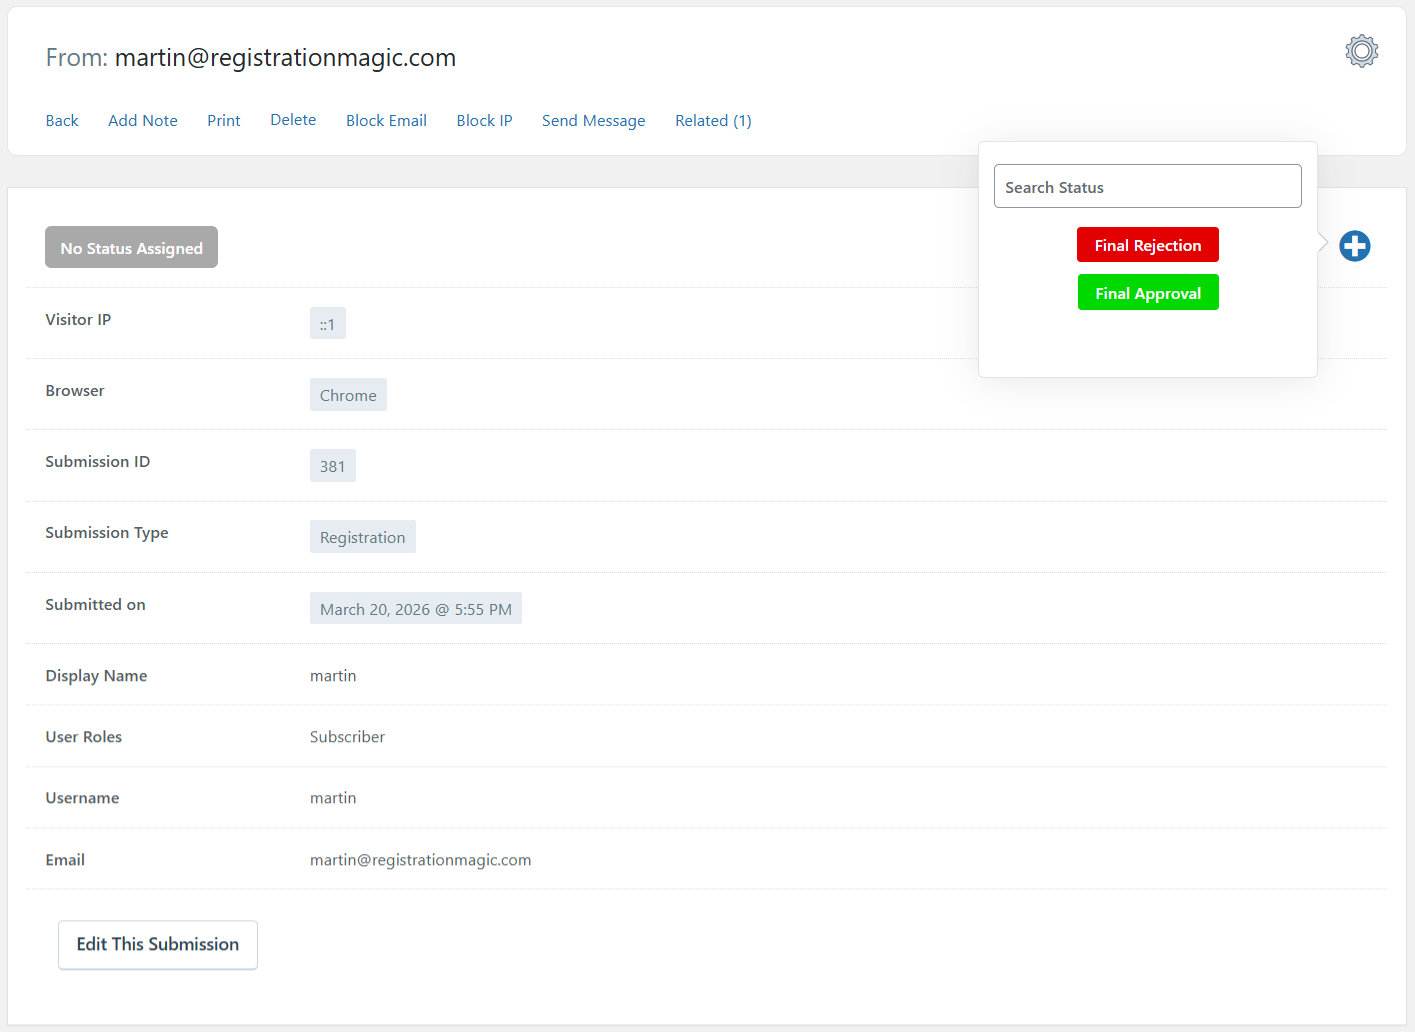Click the Registration submission type tag
1415x1032 pixels.
pyautogui.click(x=362, y=537)
